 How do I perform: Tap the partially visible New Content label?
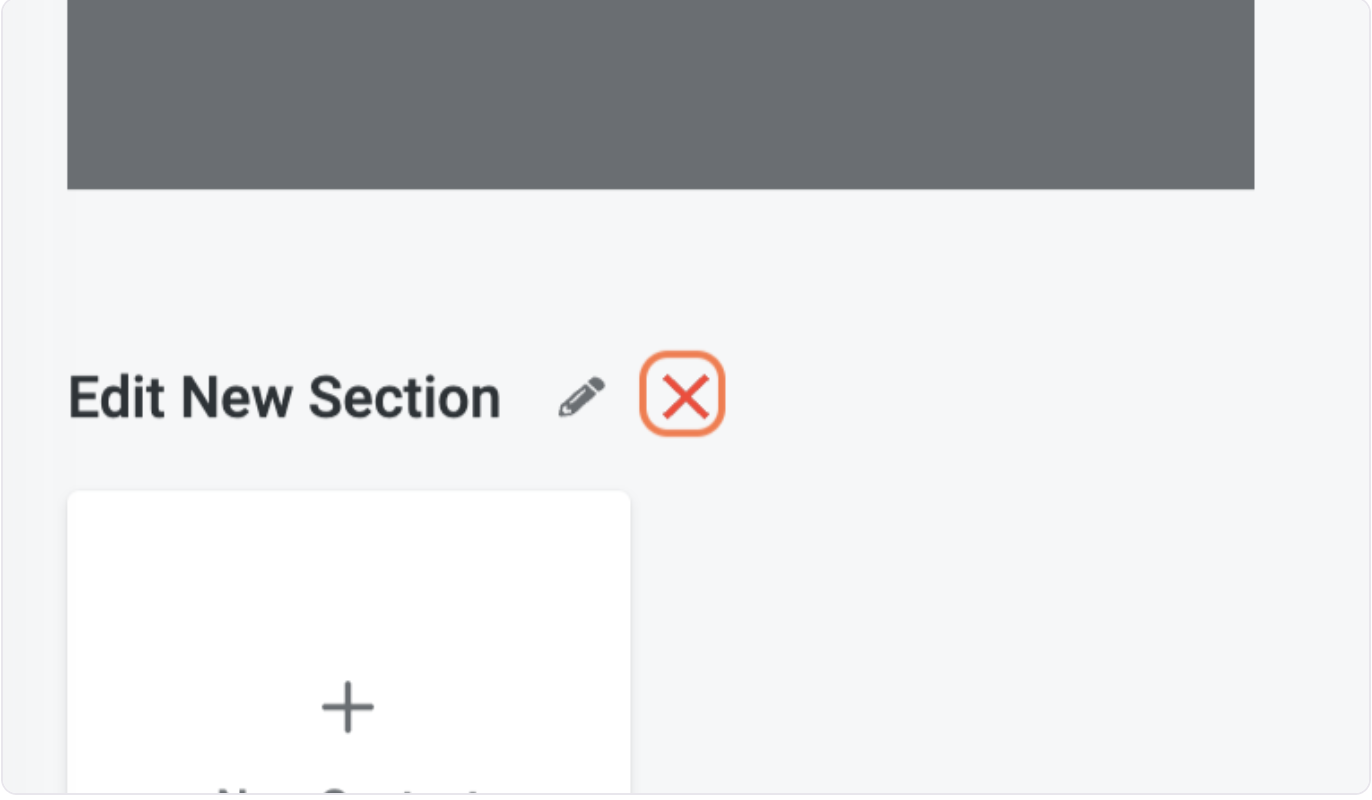[348, 791]
